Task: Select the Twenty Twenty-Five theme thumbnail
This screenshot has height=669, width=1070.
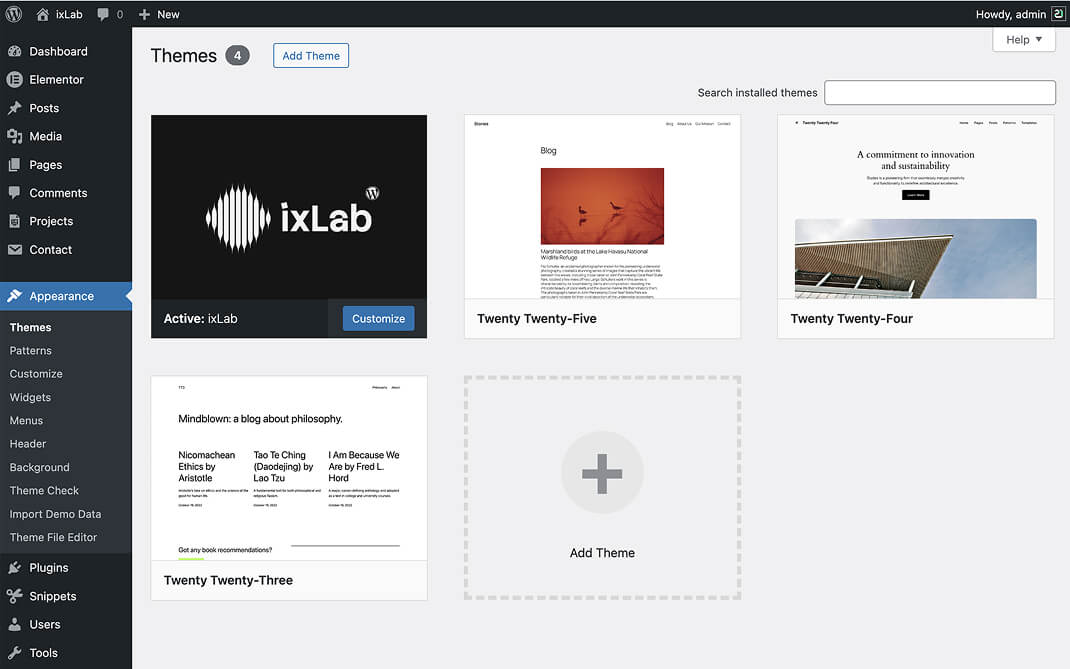Action: pos(602,207)
